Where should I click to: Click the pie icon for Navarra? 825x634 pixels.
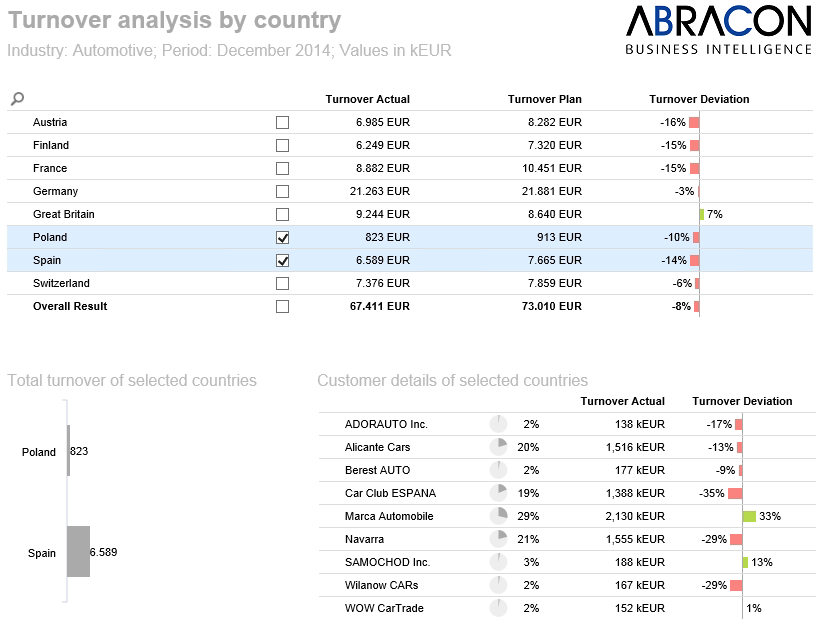[x=498, y=539]
